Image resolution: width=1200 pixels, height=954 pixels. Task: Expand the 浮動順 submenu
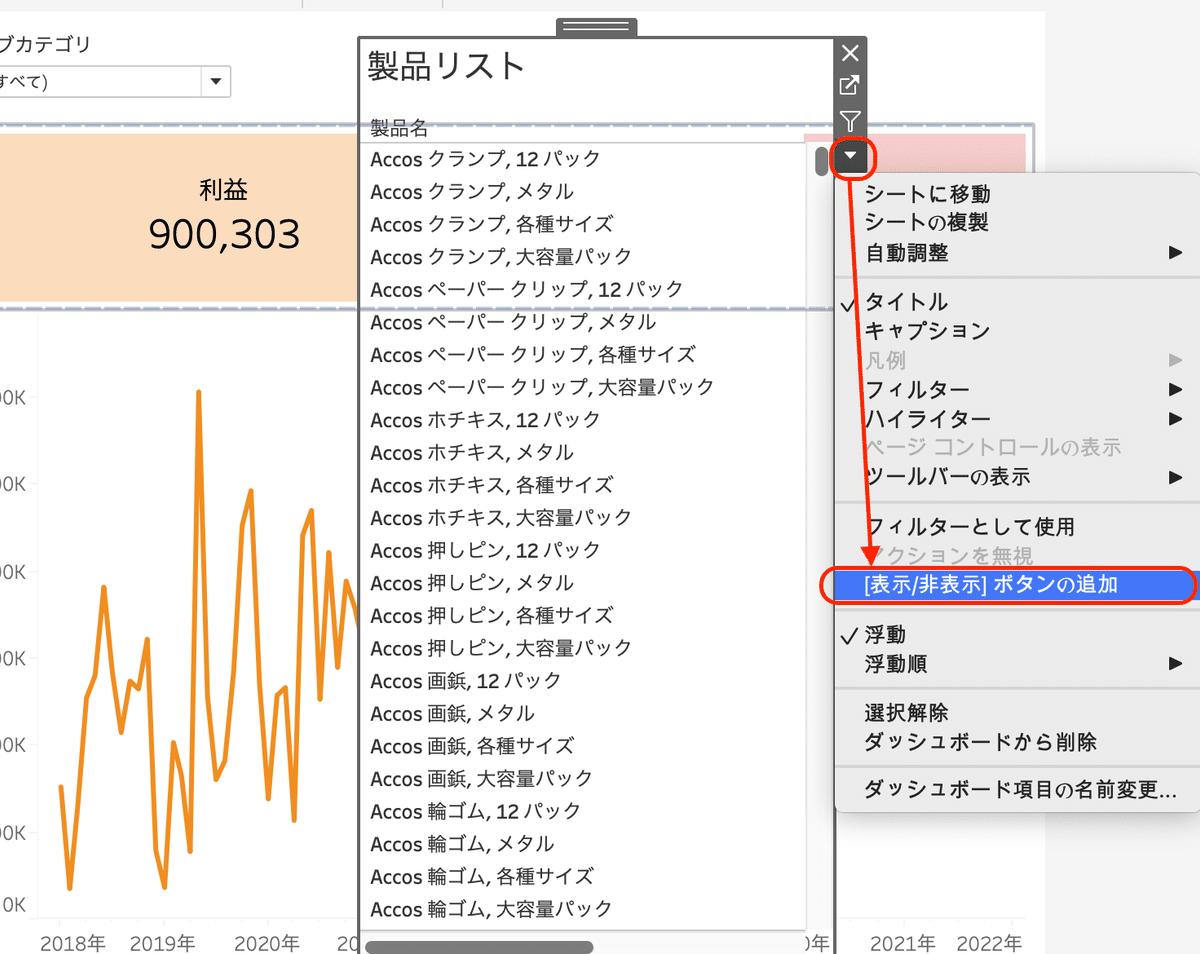coord(1017,663)
